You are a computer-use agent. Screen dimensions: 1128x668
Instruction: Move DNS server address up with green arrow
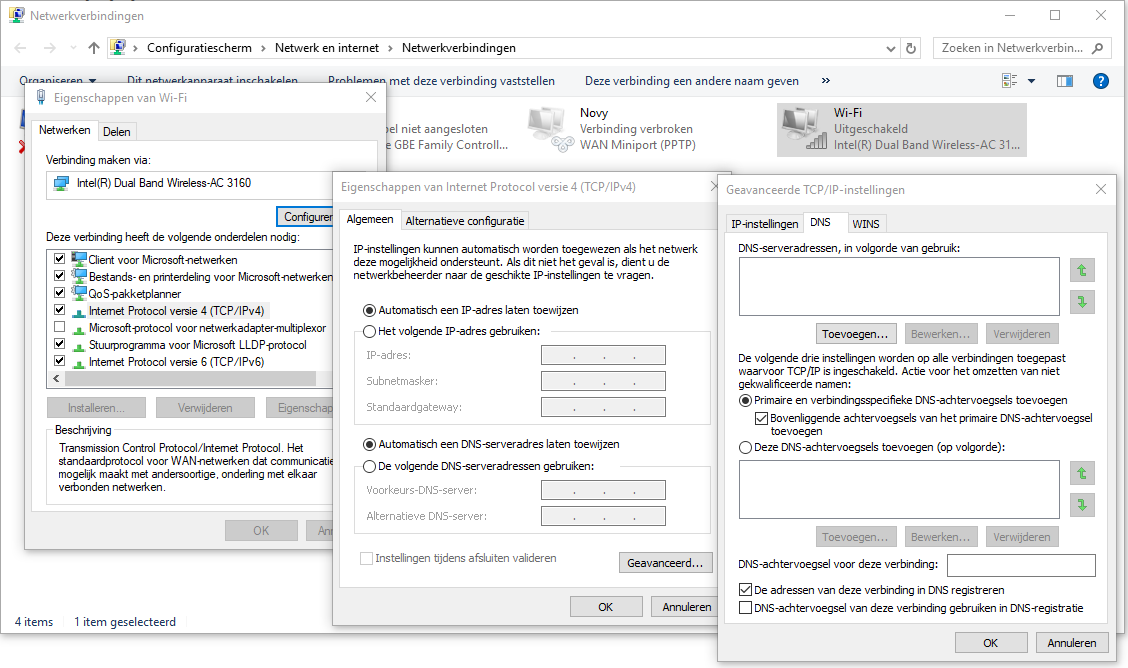pos(1082,270)
